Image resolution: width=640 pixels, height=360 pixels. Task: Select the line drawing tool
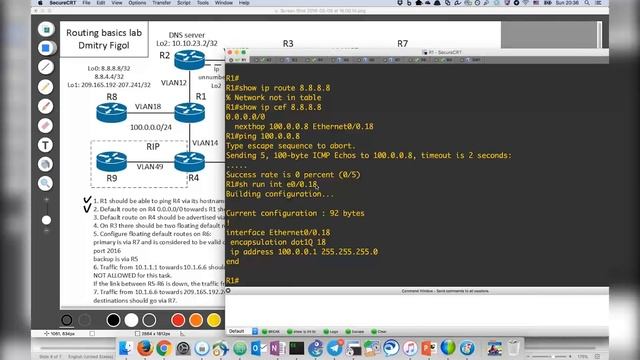pyautogui.click(x=46, y=67)
